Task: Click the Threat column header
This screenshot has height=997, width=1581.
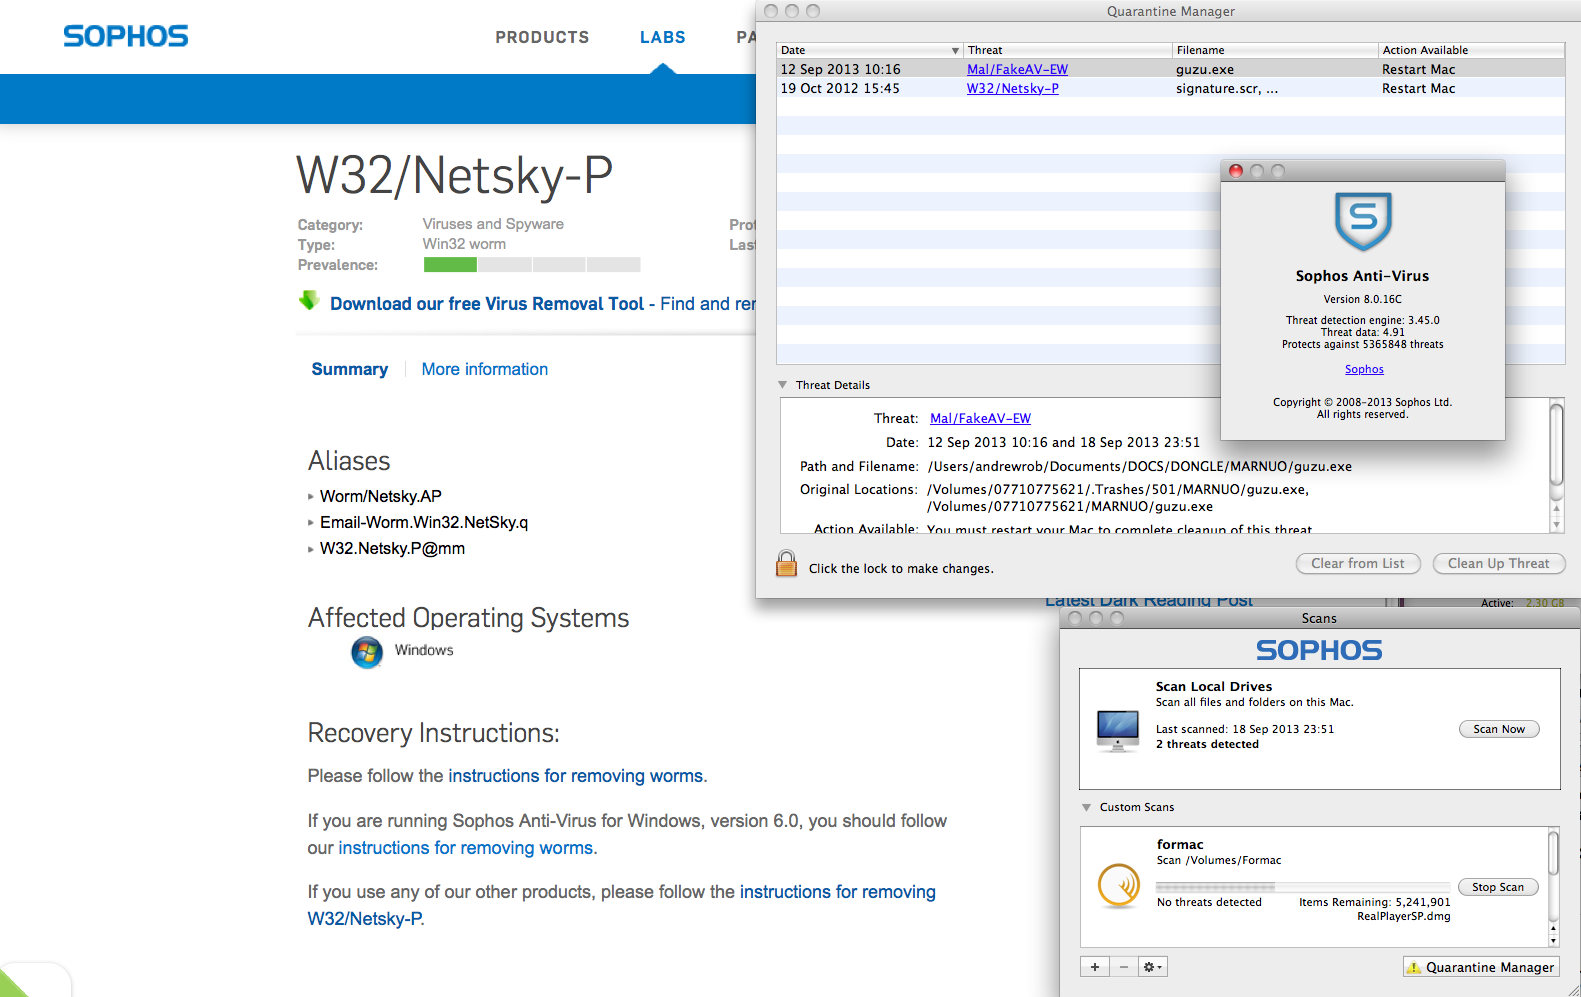Action: [1068, 50]
